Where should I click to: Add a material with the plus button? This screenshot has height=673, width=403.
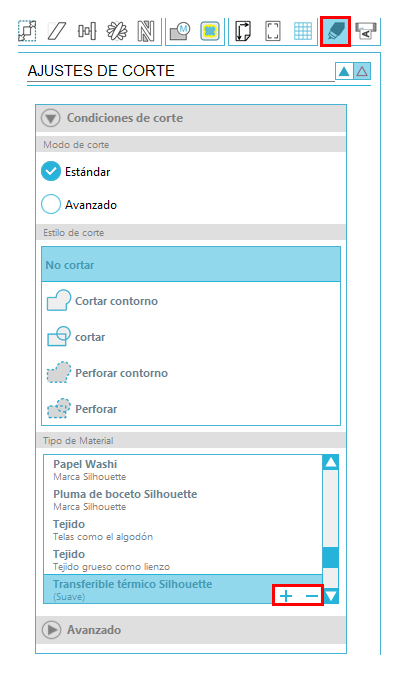[285, 595]
